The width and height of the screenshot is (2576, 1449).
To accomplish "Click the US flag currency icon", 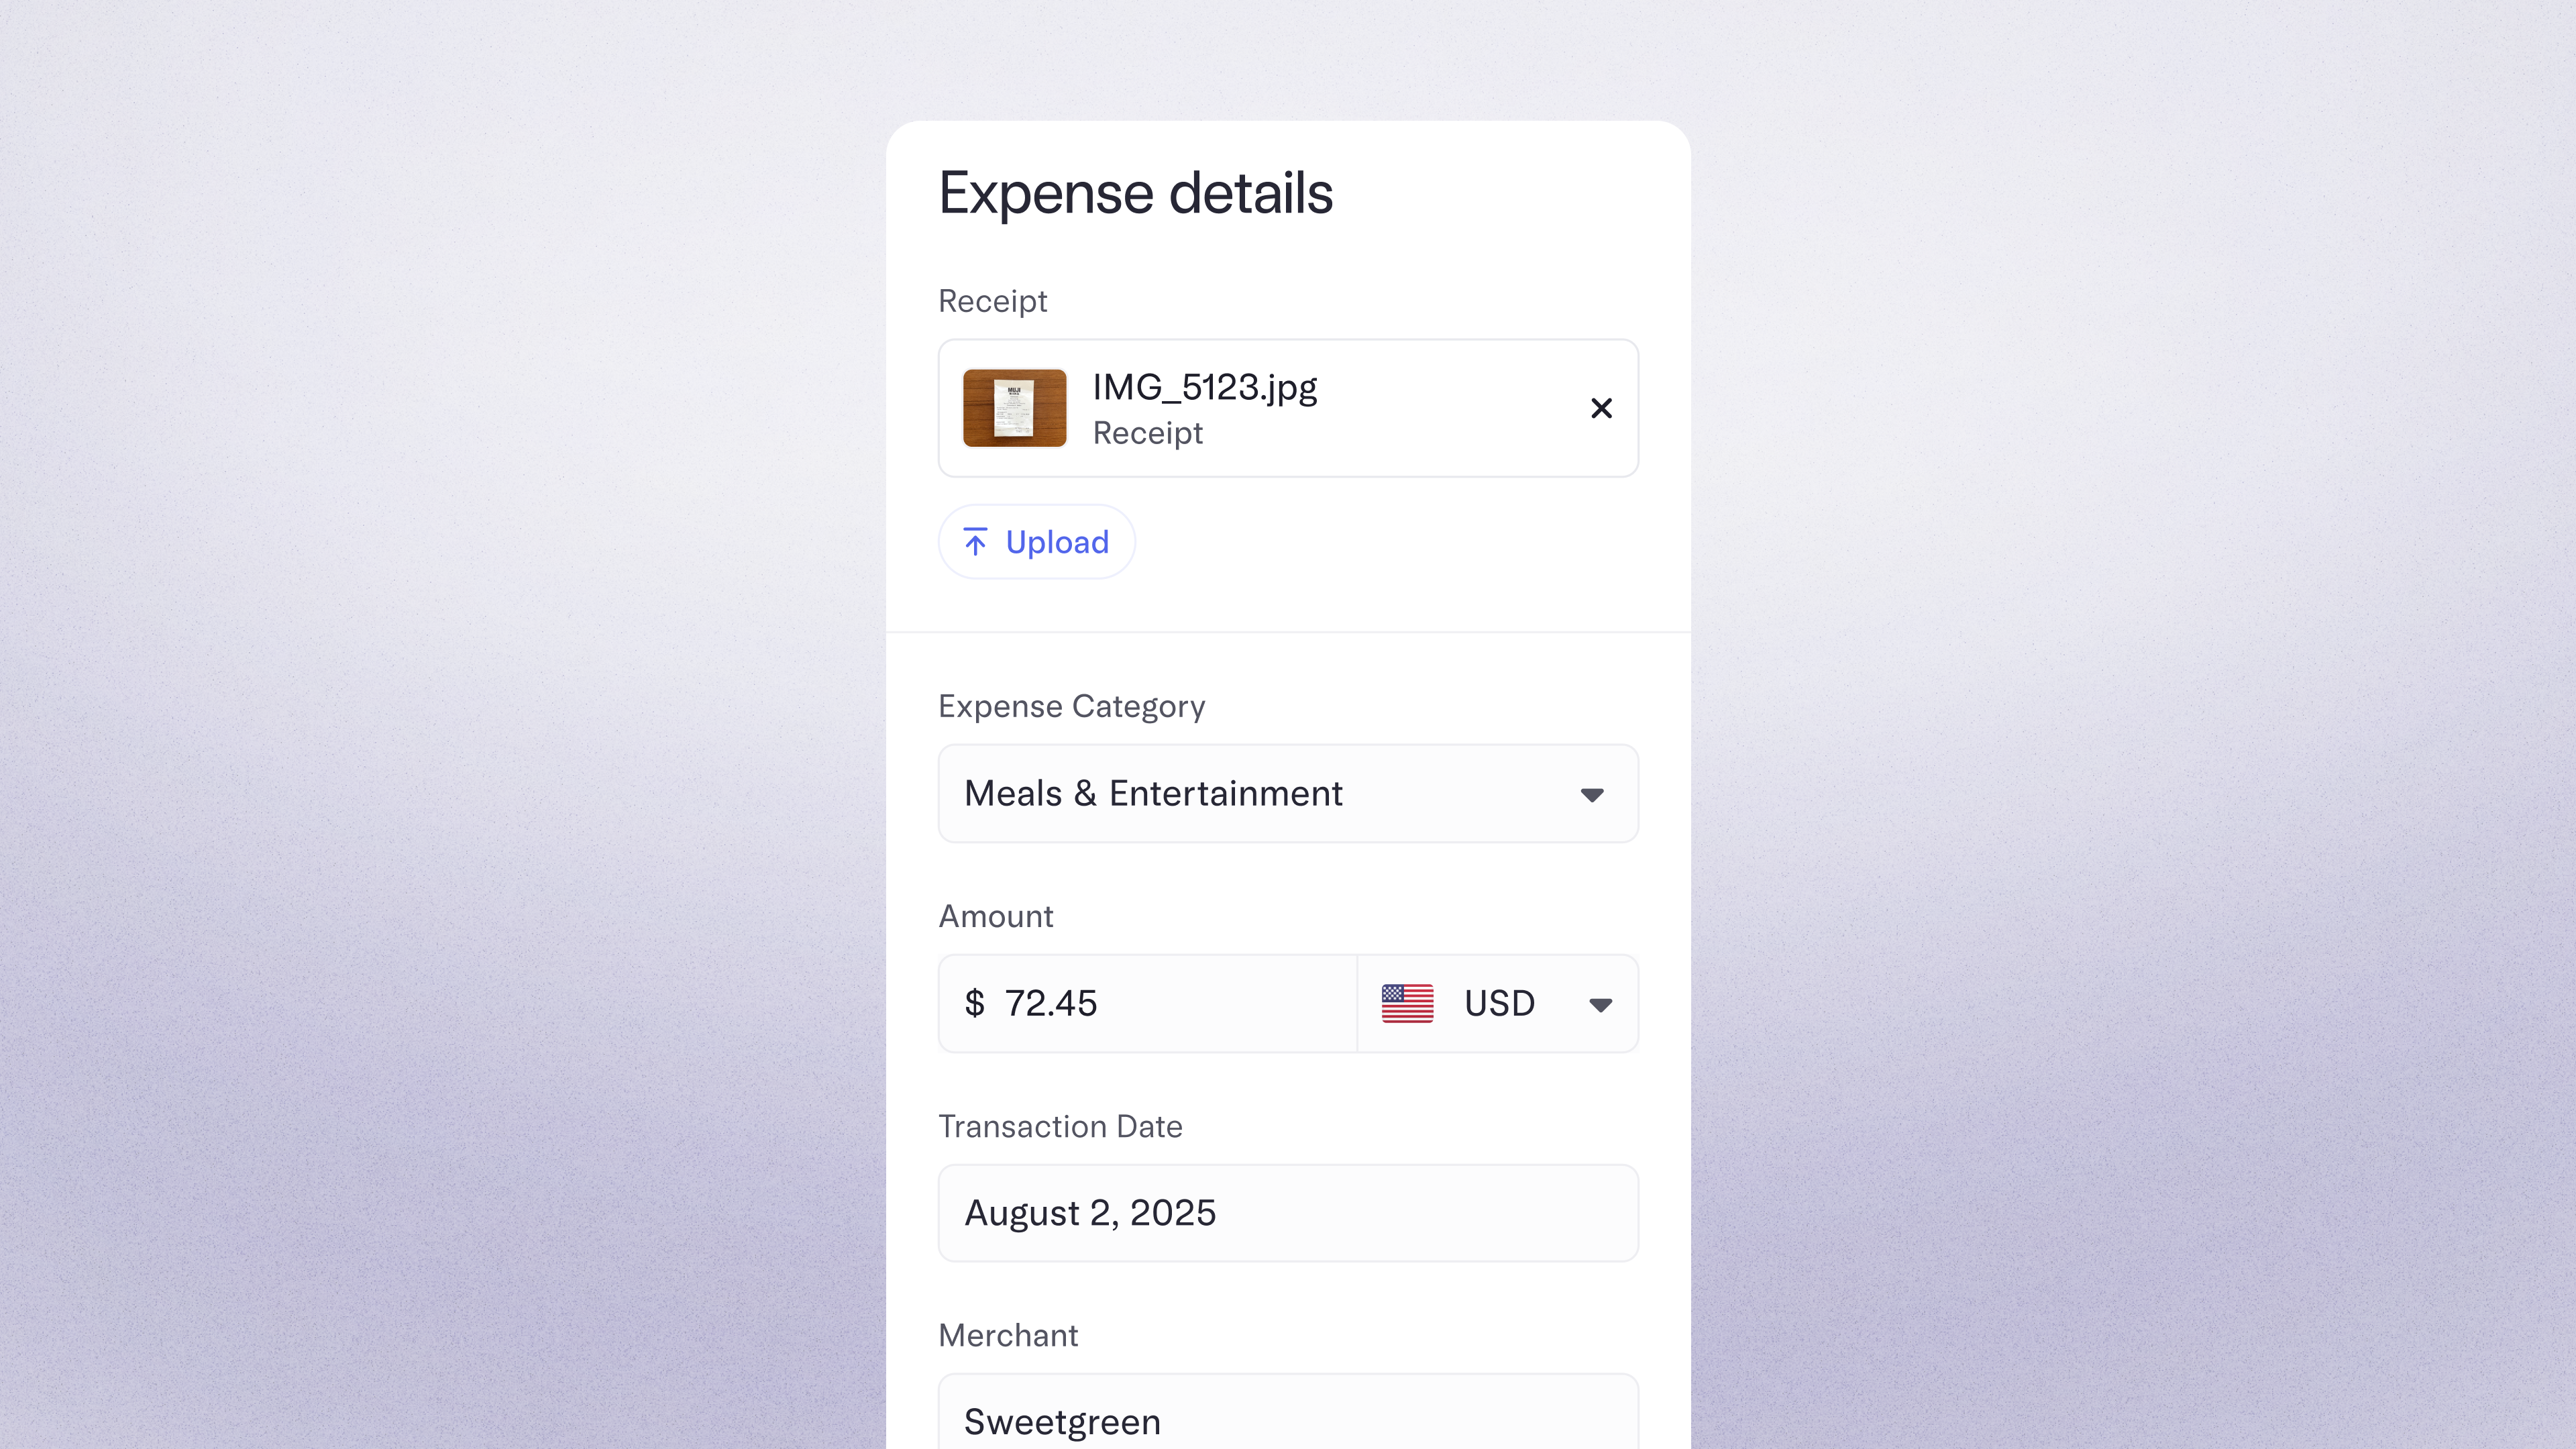I will (x=1407, y=1003).
